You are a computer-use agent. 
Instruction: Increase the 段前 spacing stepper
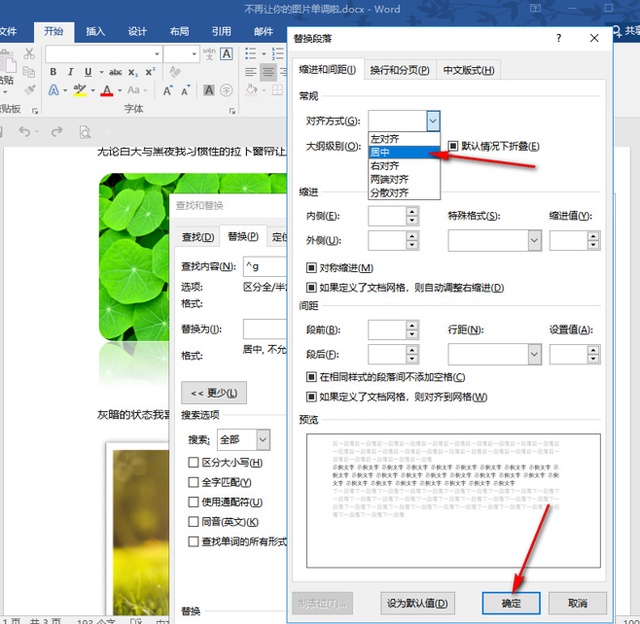point(412,325)
